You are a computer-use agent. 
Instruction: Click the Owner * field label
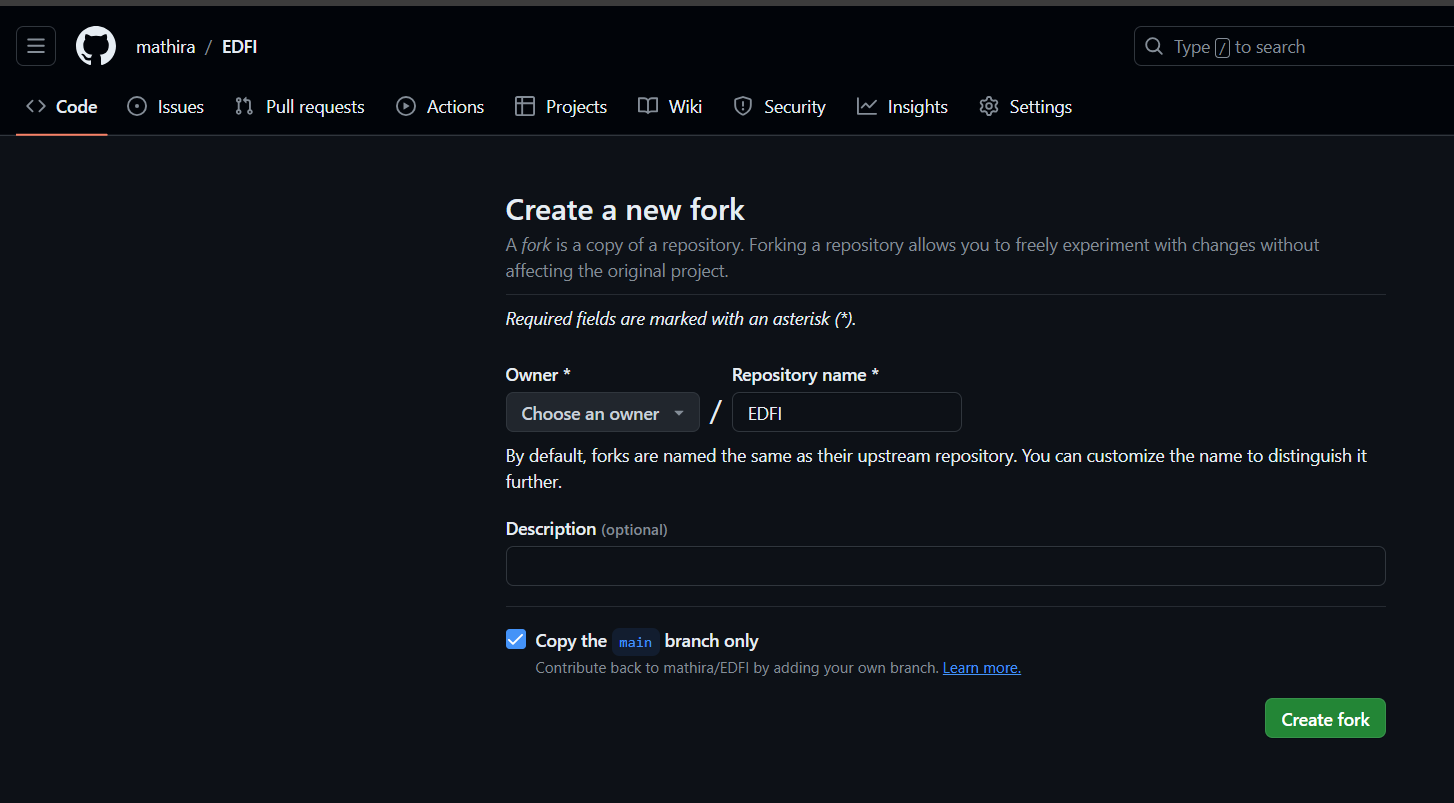pos(538,375)
